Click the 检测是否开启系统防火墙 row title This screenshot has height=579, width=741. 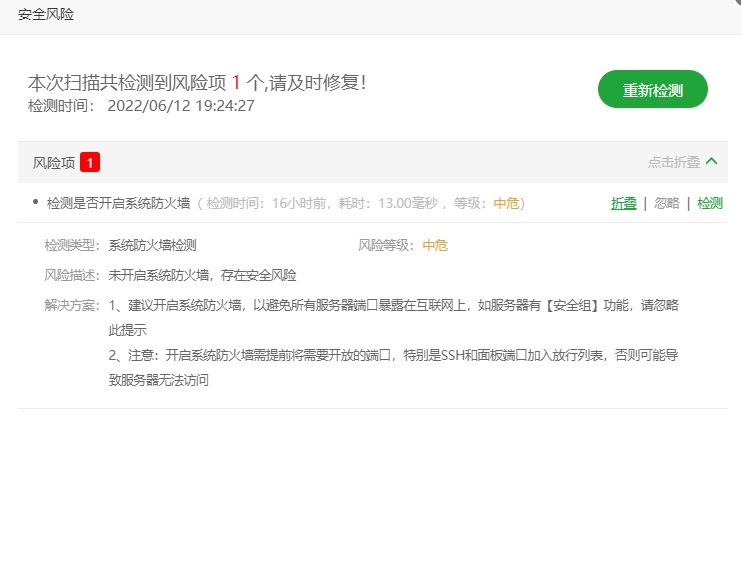(118, 203)
